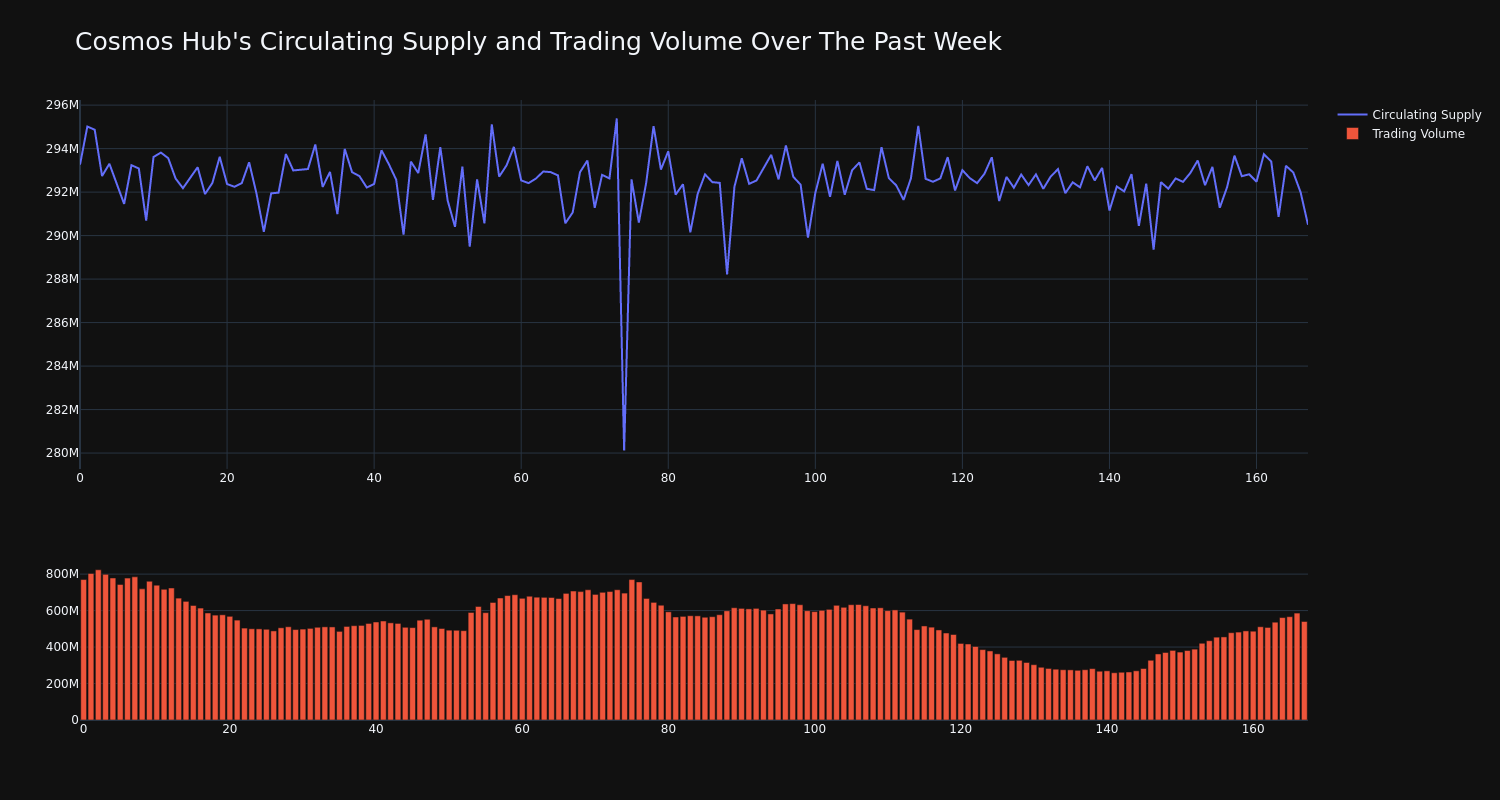Click the 100 tick under supply chart
The height and width of the screenshot is (800, 1500).
click(815, 478)
